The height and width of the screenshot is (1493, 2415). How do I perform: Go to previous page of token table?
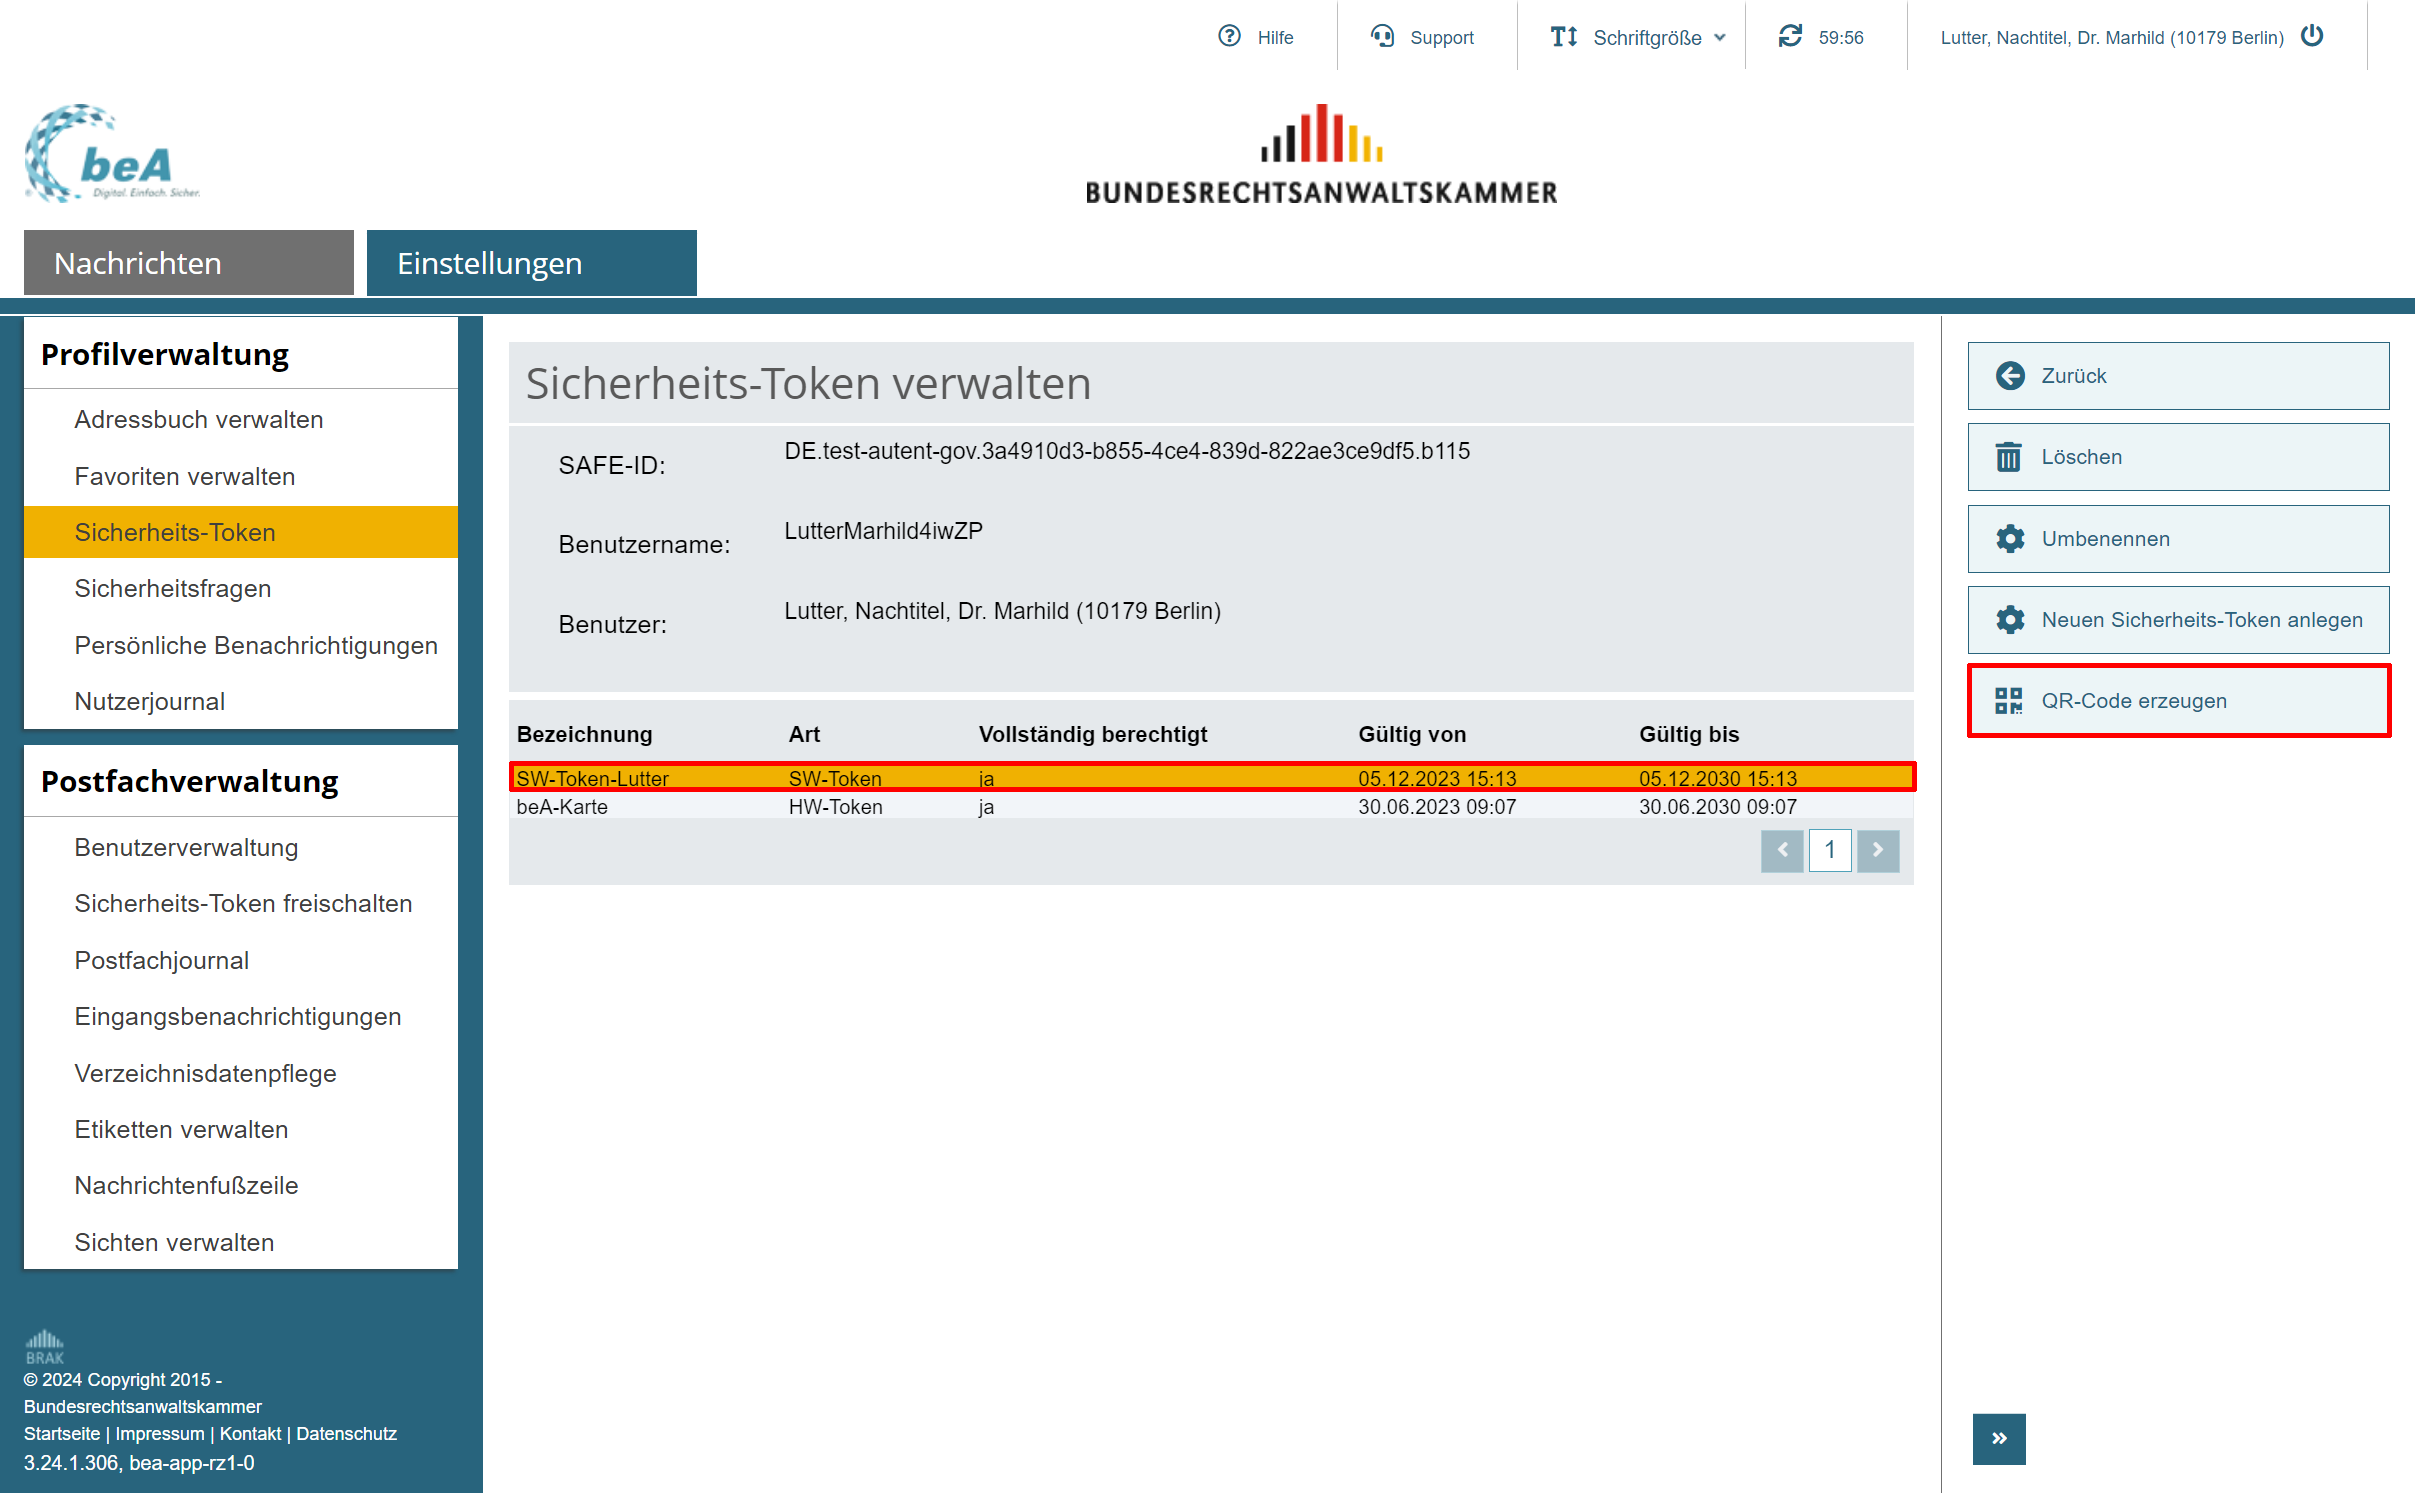coord(1782,850)
